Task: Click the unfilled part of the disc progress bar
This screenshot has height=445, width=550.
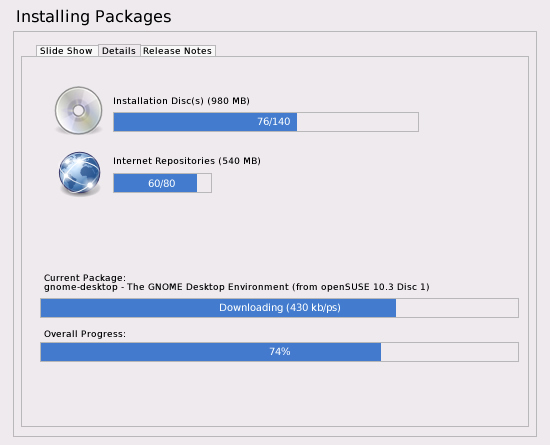Action: tap(357, 122)
